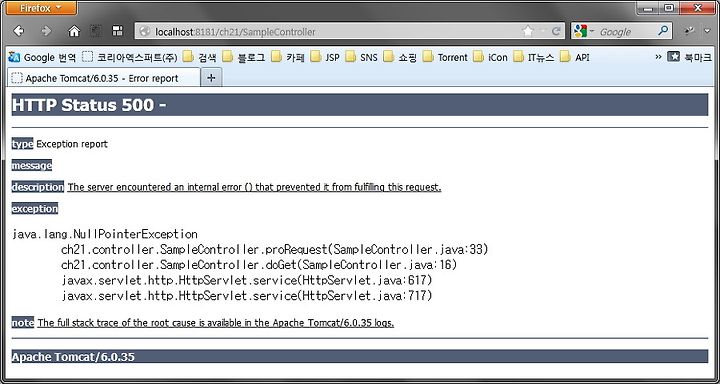
Task: Maximize the Firefox window
Action: tap(669, 8)
